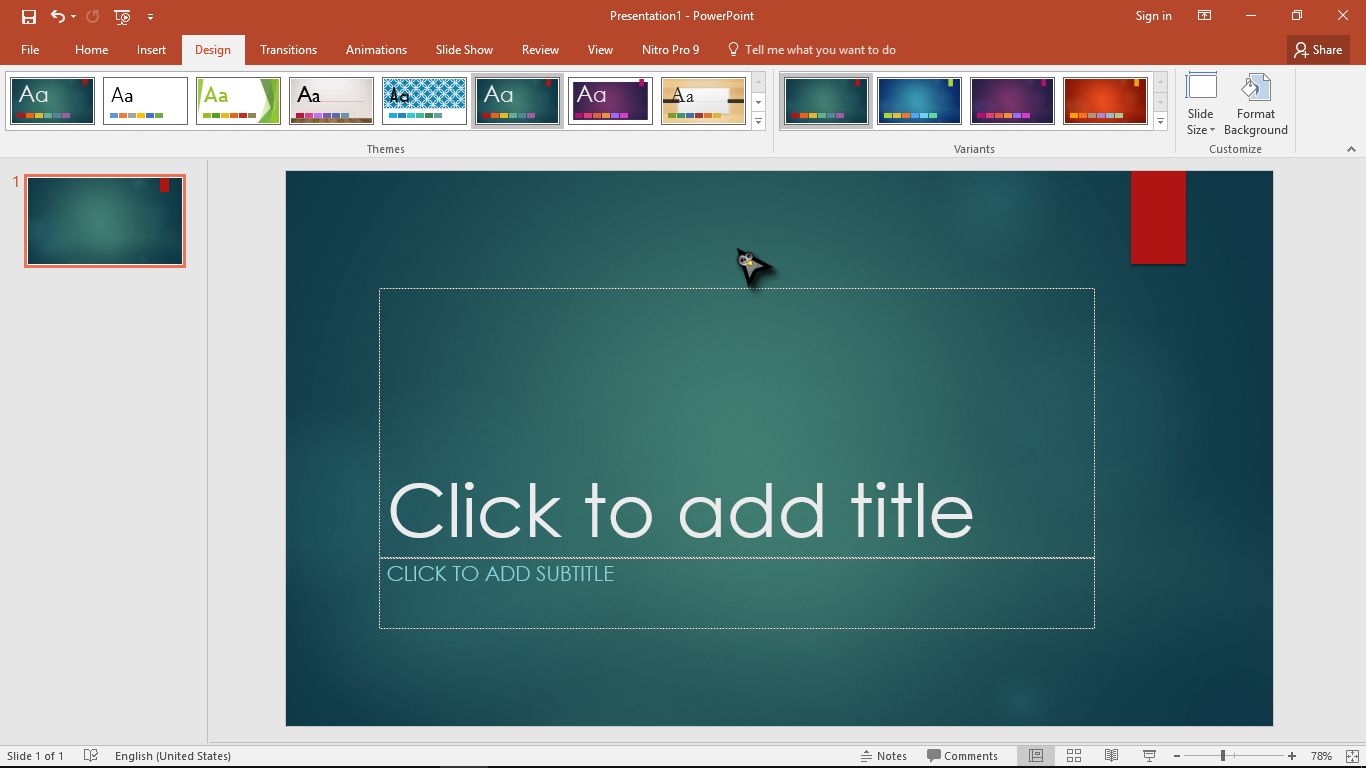The height and width of the screenshot is (768, 1366).
Task: Open Format Background pane
Action: tap(1255, 103)
